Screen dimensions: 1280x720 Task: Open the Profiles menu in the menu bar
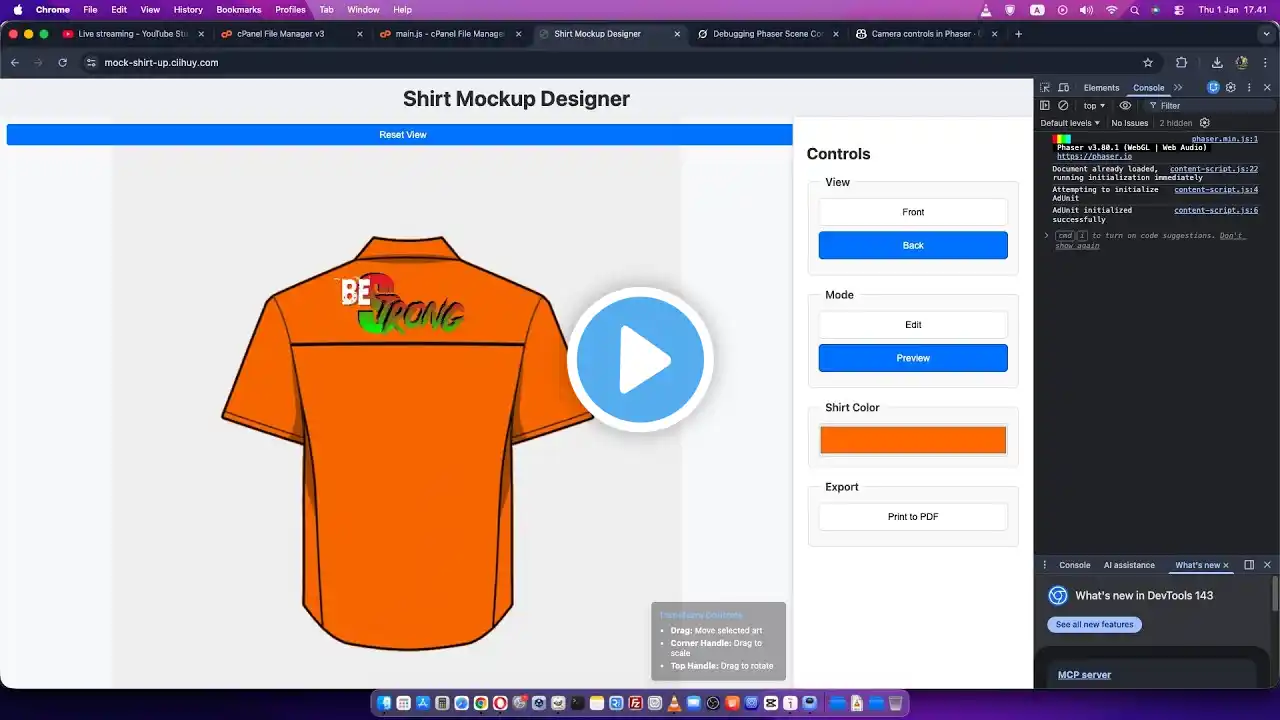coord(290,10)
